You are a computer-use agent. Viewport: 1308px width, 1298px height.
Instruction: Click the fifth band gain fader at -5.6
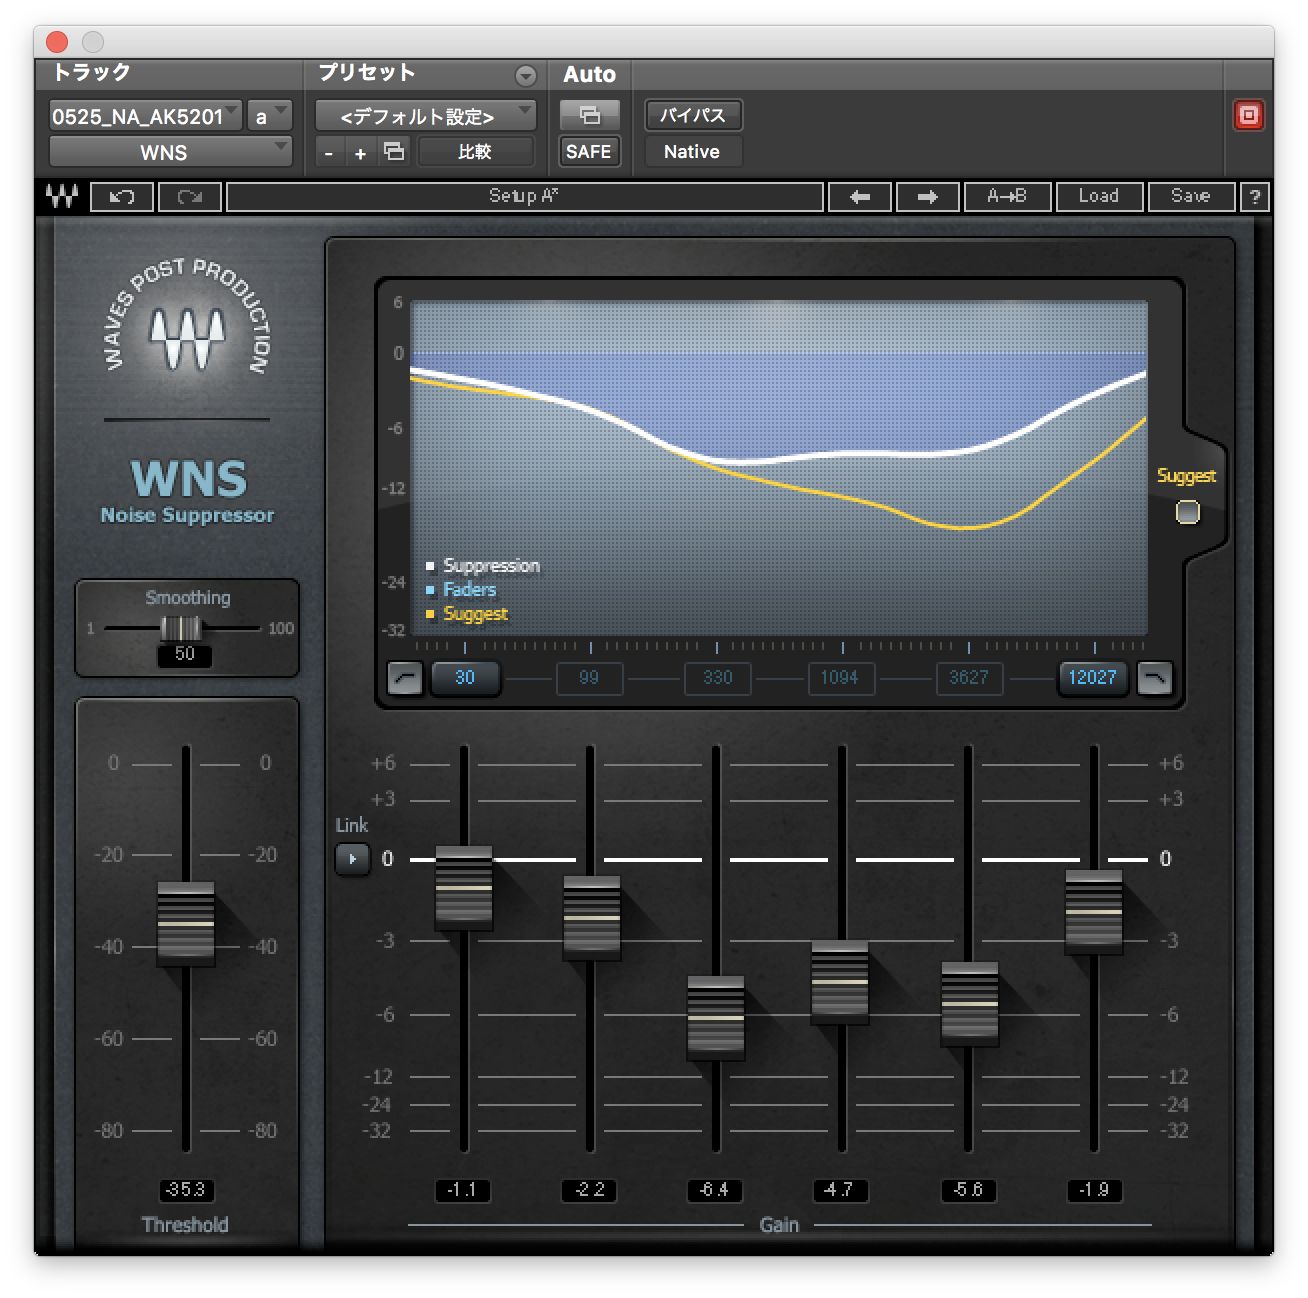pos(969,1004)
